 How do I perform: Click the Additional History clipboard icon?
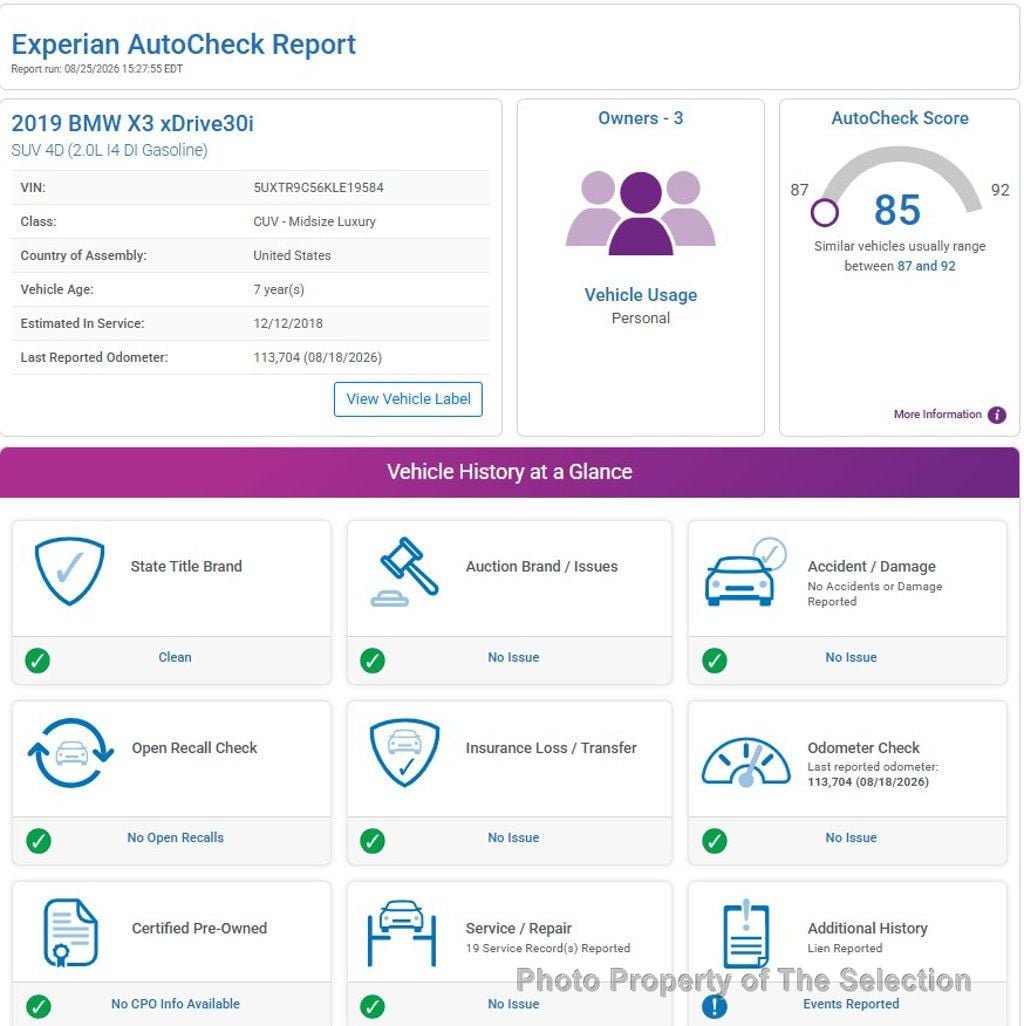tap(746, 934)
